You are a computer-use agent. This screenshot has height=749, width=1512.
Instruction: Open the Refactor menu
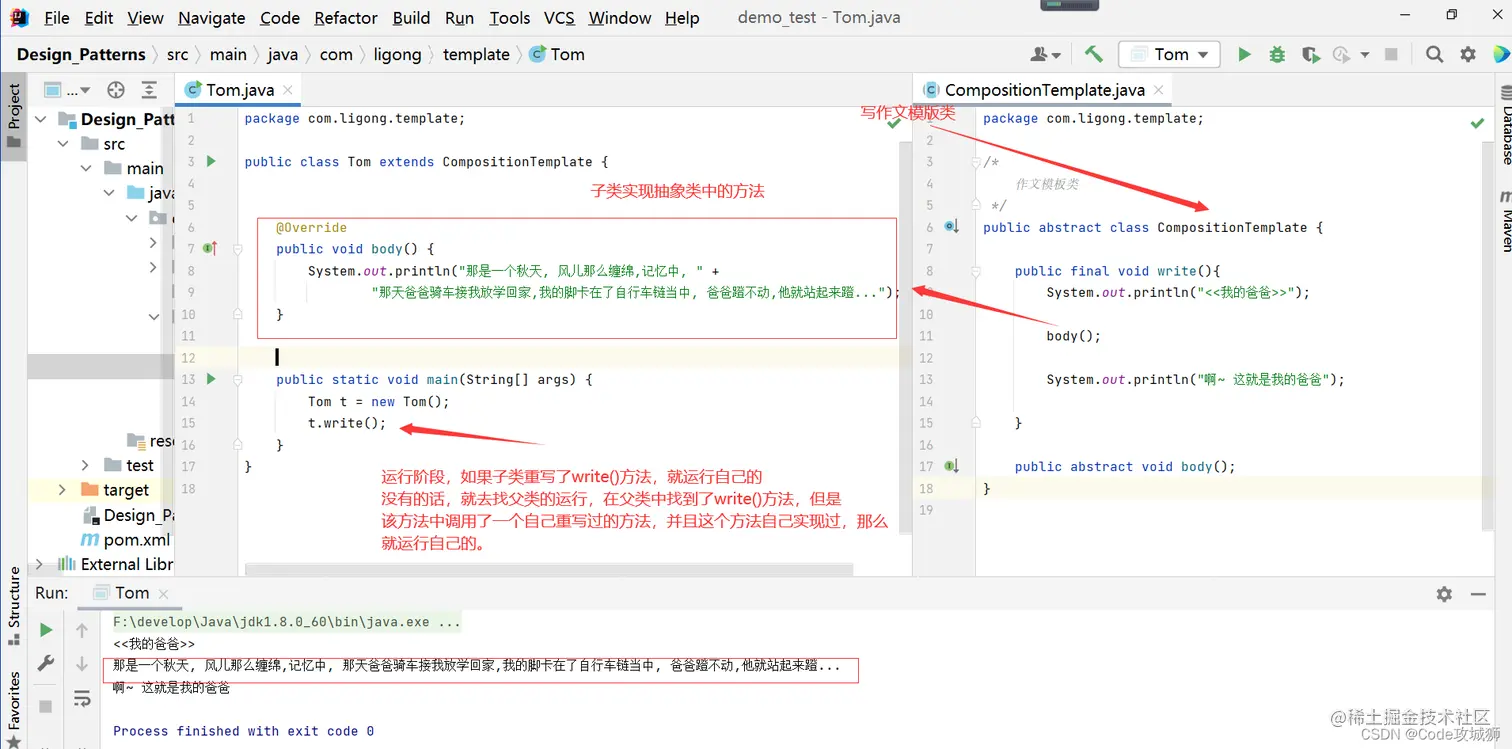point(346,18)
